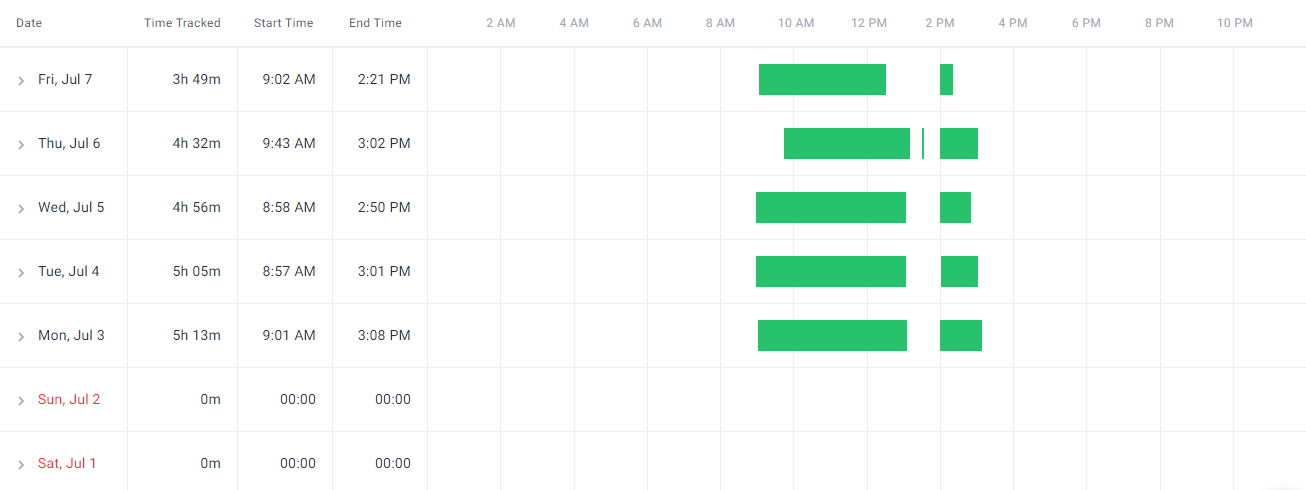Click the 9:01 AM start time
This screenshot has width=1306, height=490.
point(289,335)
